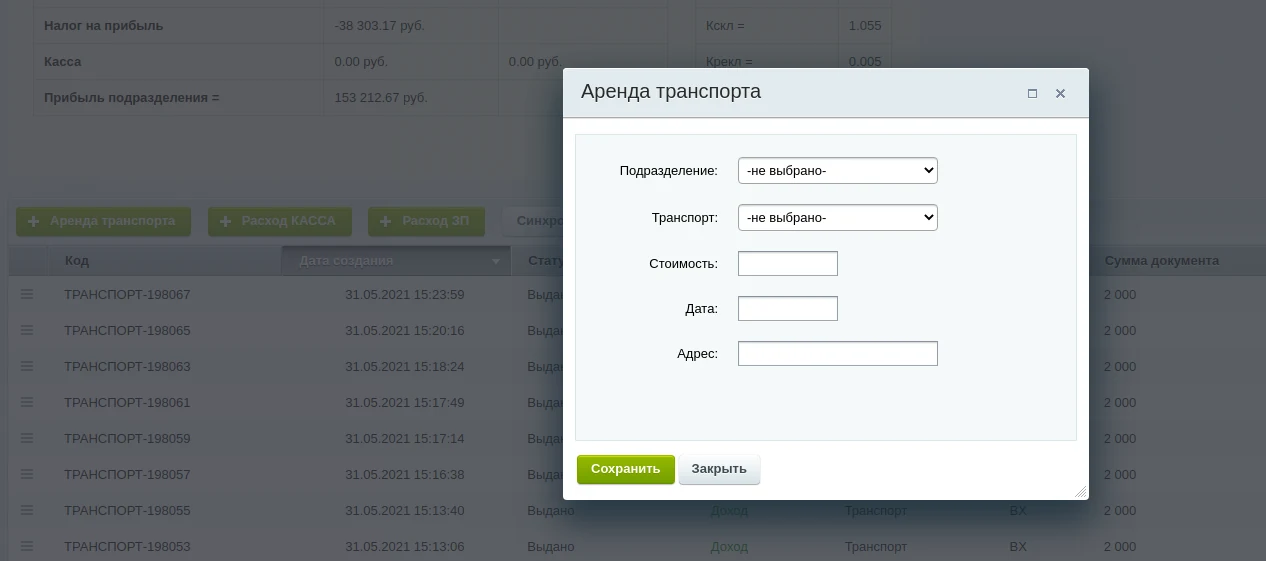The width and height of the screenshot is (1266, 561).
Task: Click the Расход КАССА add button
Action: pos(279,221)
